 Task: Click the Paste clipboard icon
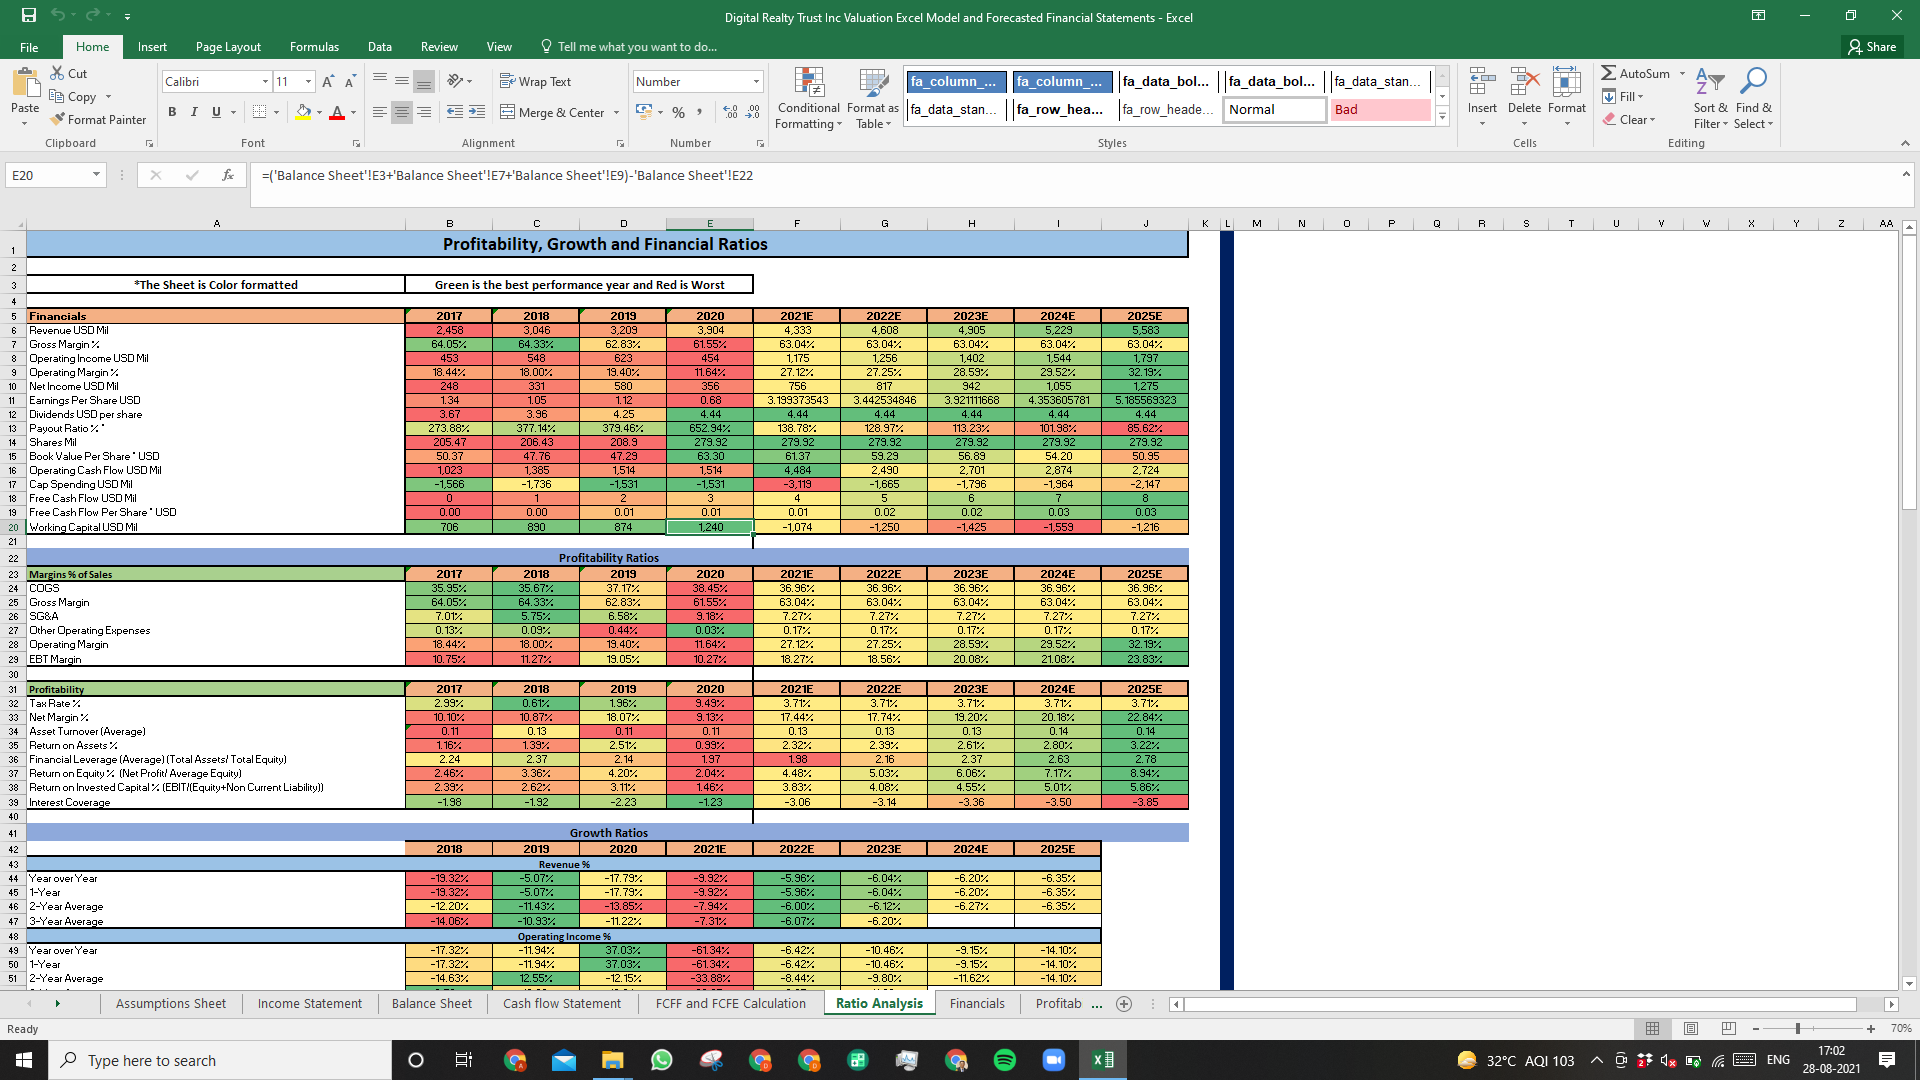coord(25,84)
